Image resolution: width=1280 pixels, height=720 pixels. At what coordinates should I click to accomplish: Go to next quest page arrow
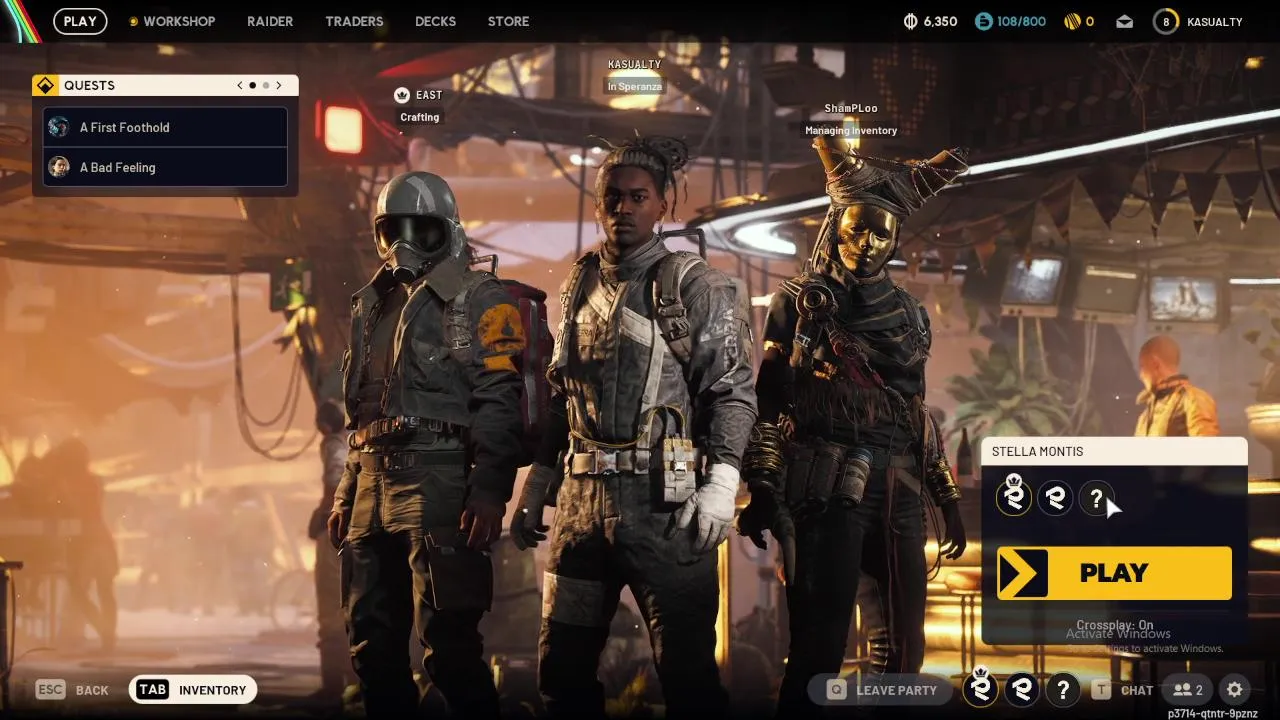tap(279, 86)
